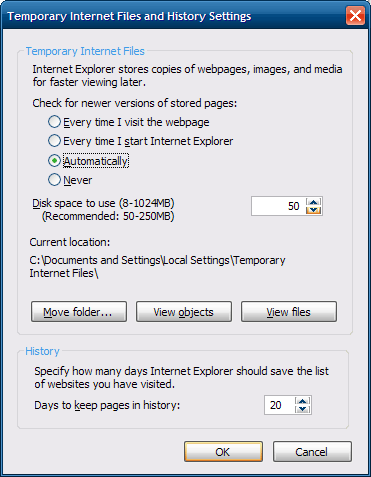Click the dialog title bar text

[x=129, y=16]
